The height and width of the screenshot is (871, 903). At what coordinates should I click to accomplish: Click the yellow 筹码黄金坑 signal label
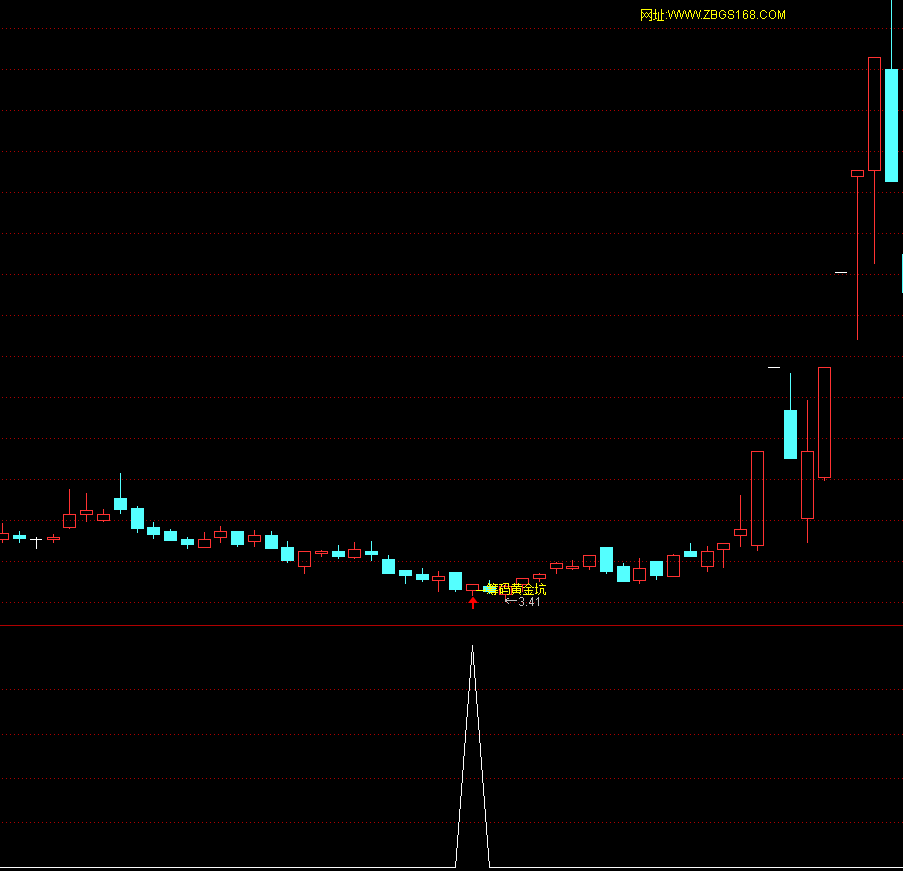(516, 589)
